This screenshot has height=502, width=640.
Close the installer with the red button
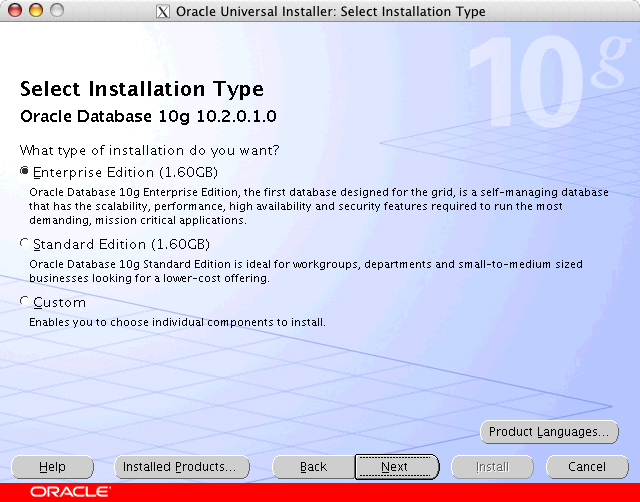click(14, 11)
